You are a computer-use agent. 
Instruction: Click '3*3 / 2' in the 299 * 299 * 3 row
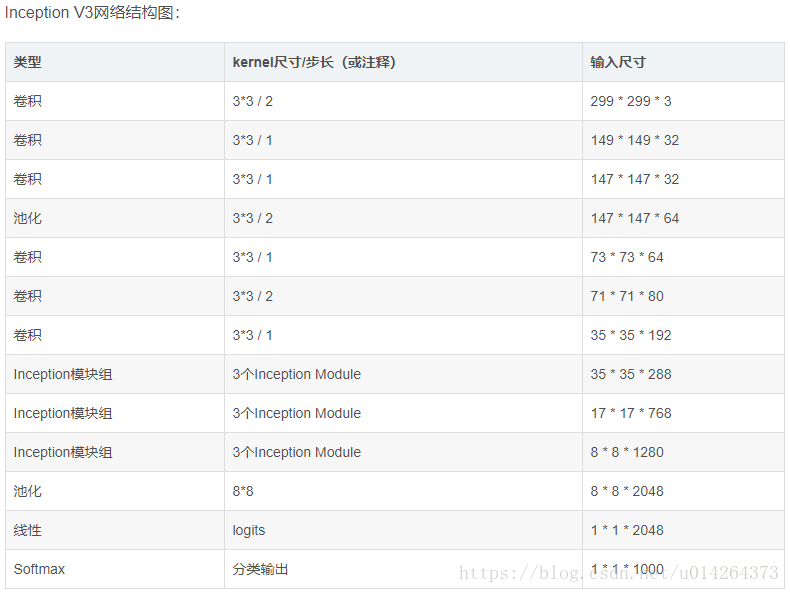[x=252, y=101]
